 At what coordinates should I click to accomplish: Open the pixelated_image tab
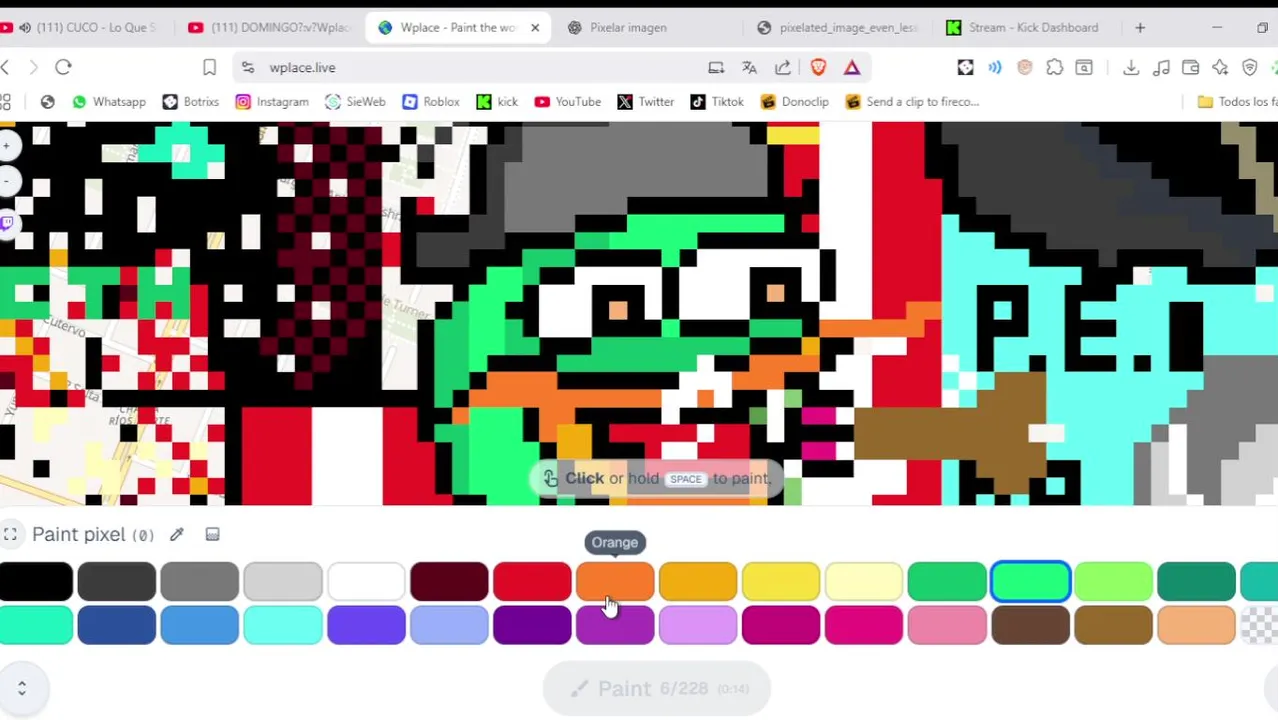click(x=838, y=27)
